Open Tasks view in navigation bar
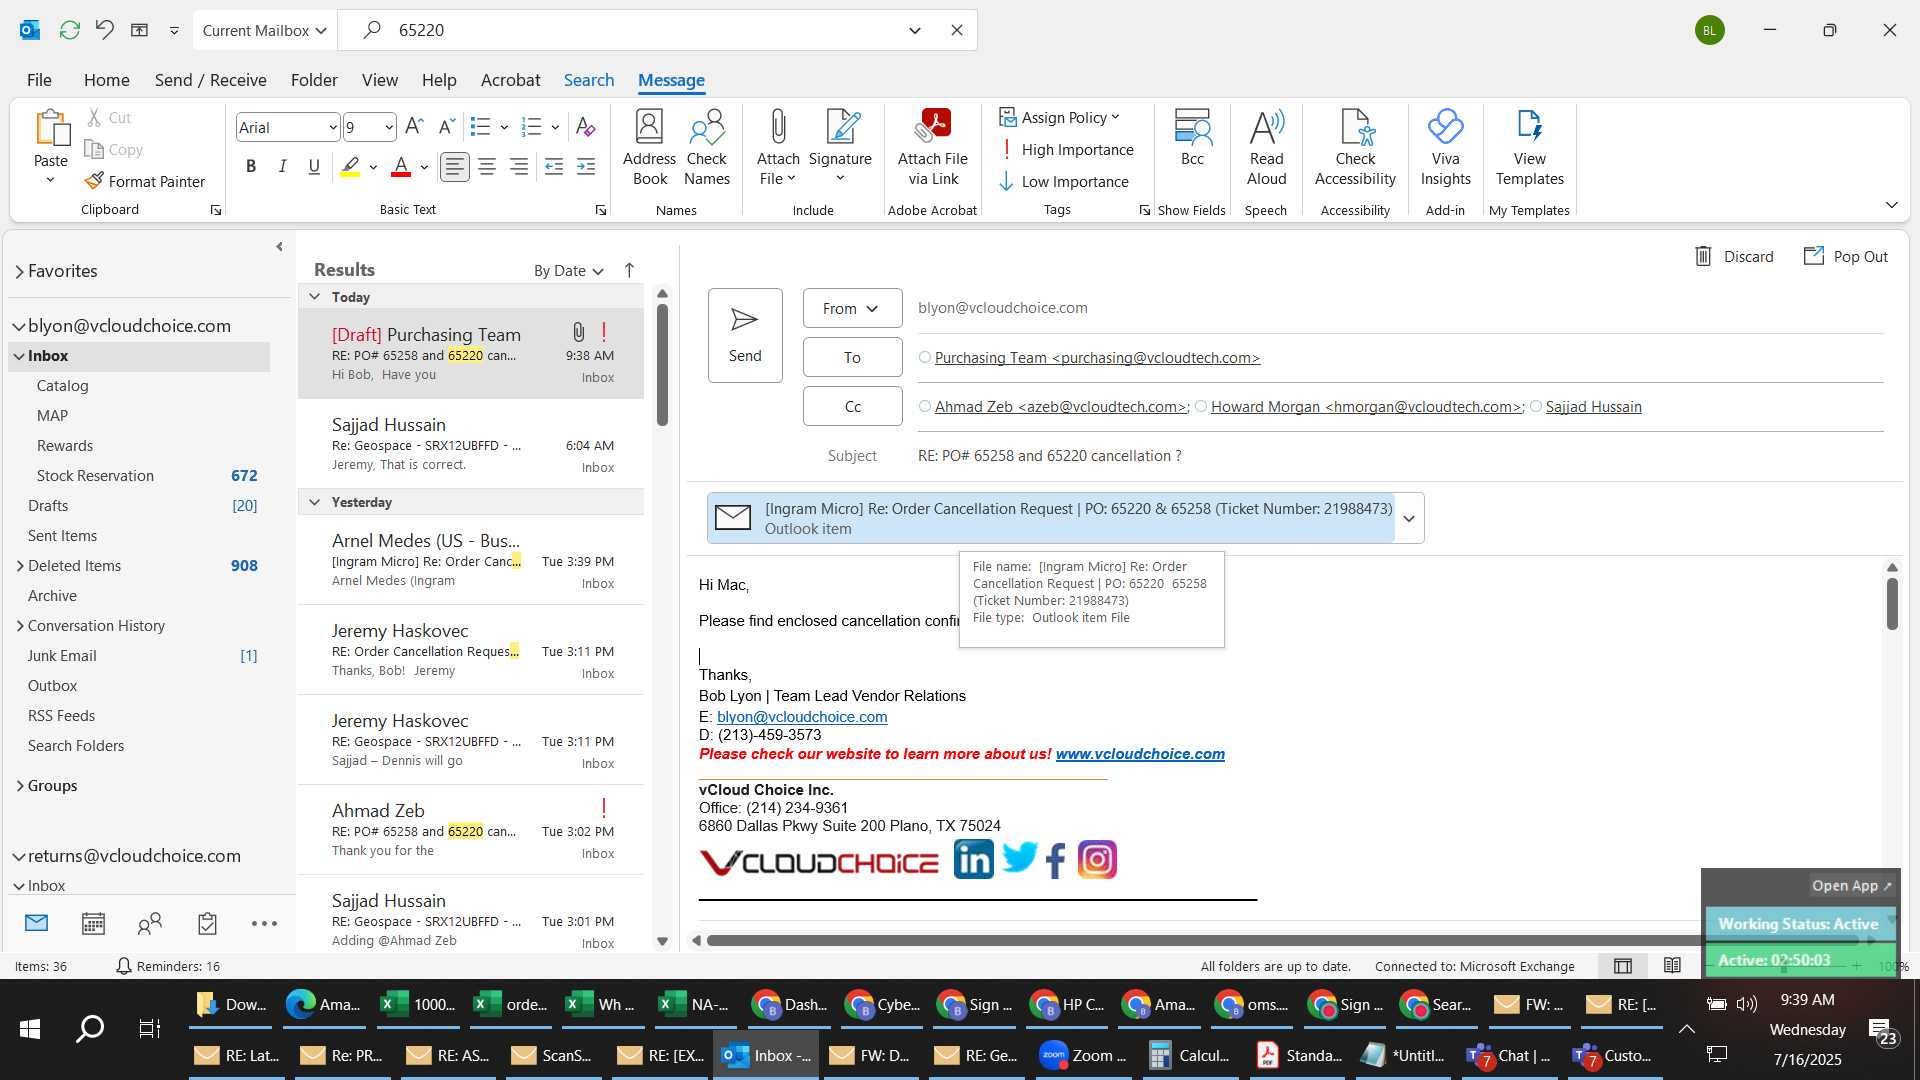Screen dimensions: 1920x1080 [207, 924]
